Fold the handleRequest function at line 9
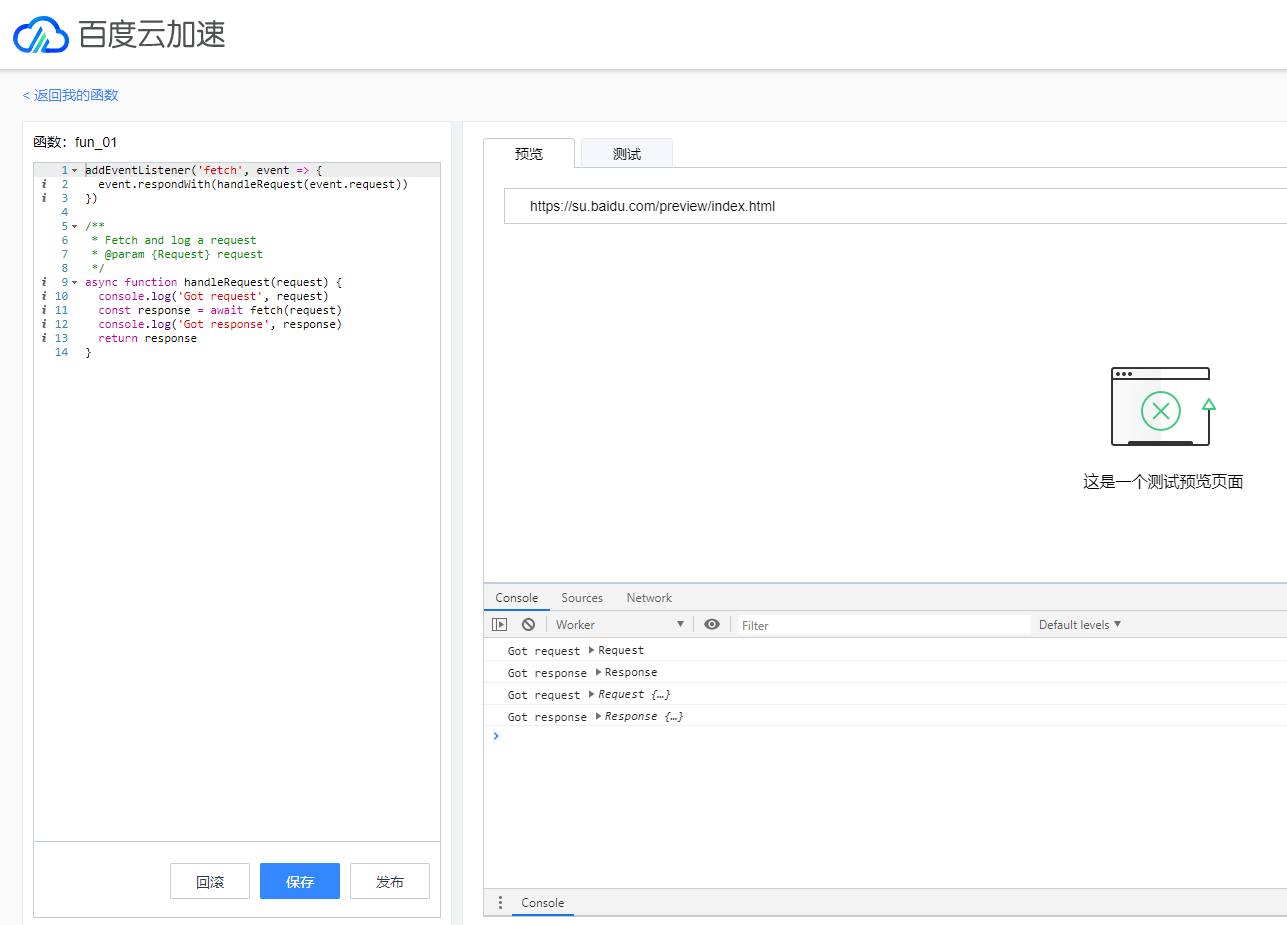This screenshot has width=1287, height=925. 75,283
